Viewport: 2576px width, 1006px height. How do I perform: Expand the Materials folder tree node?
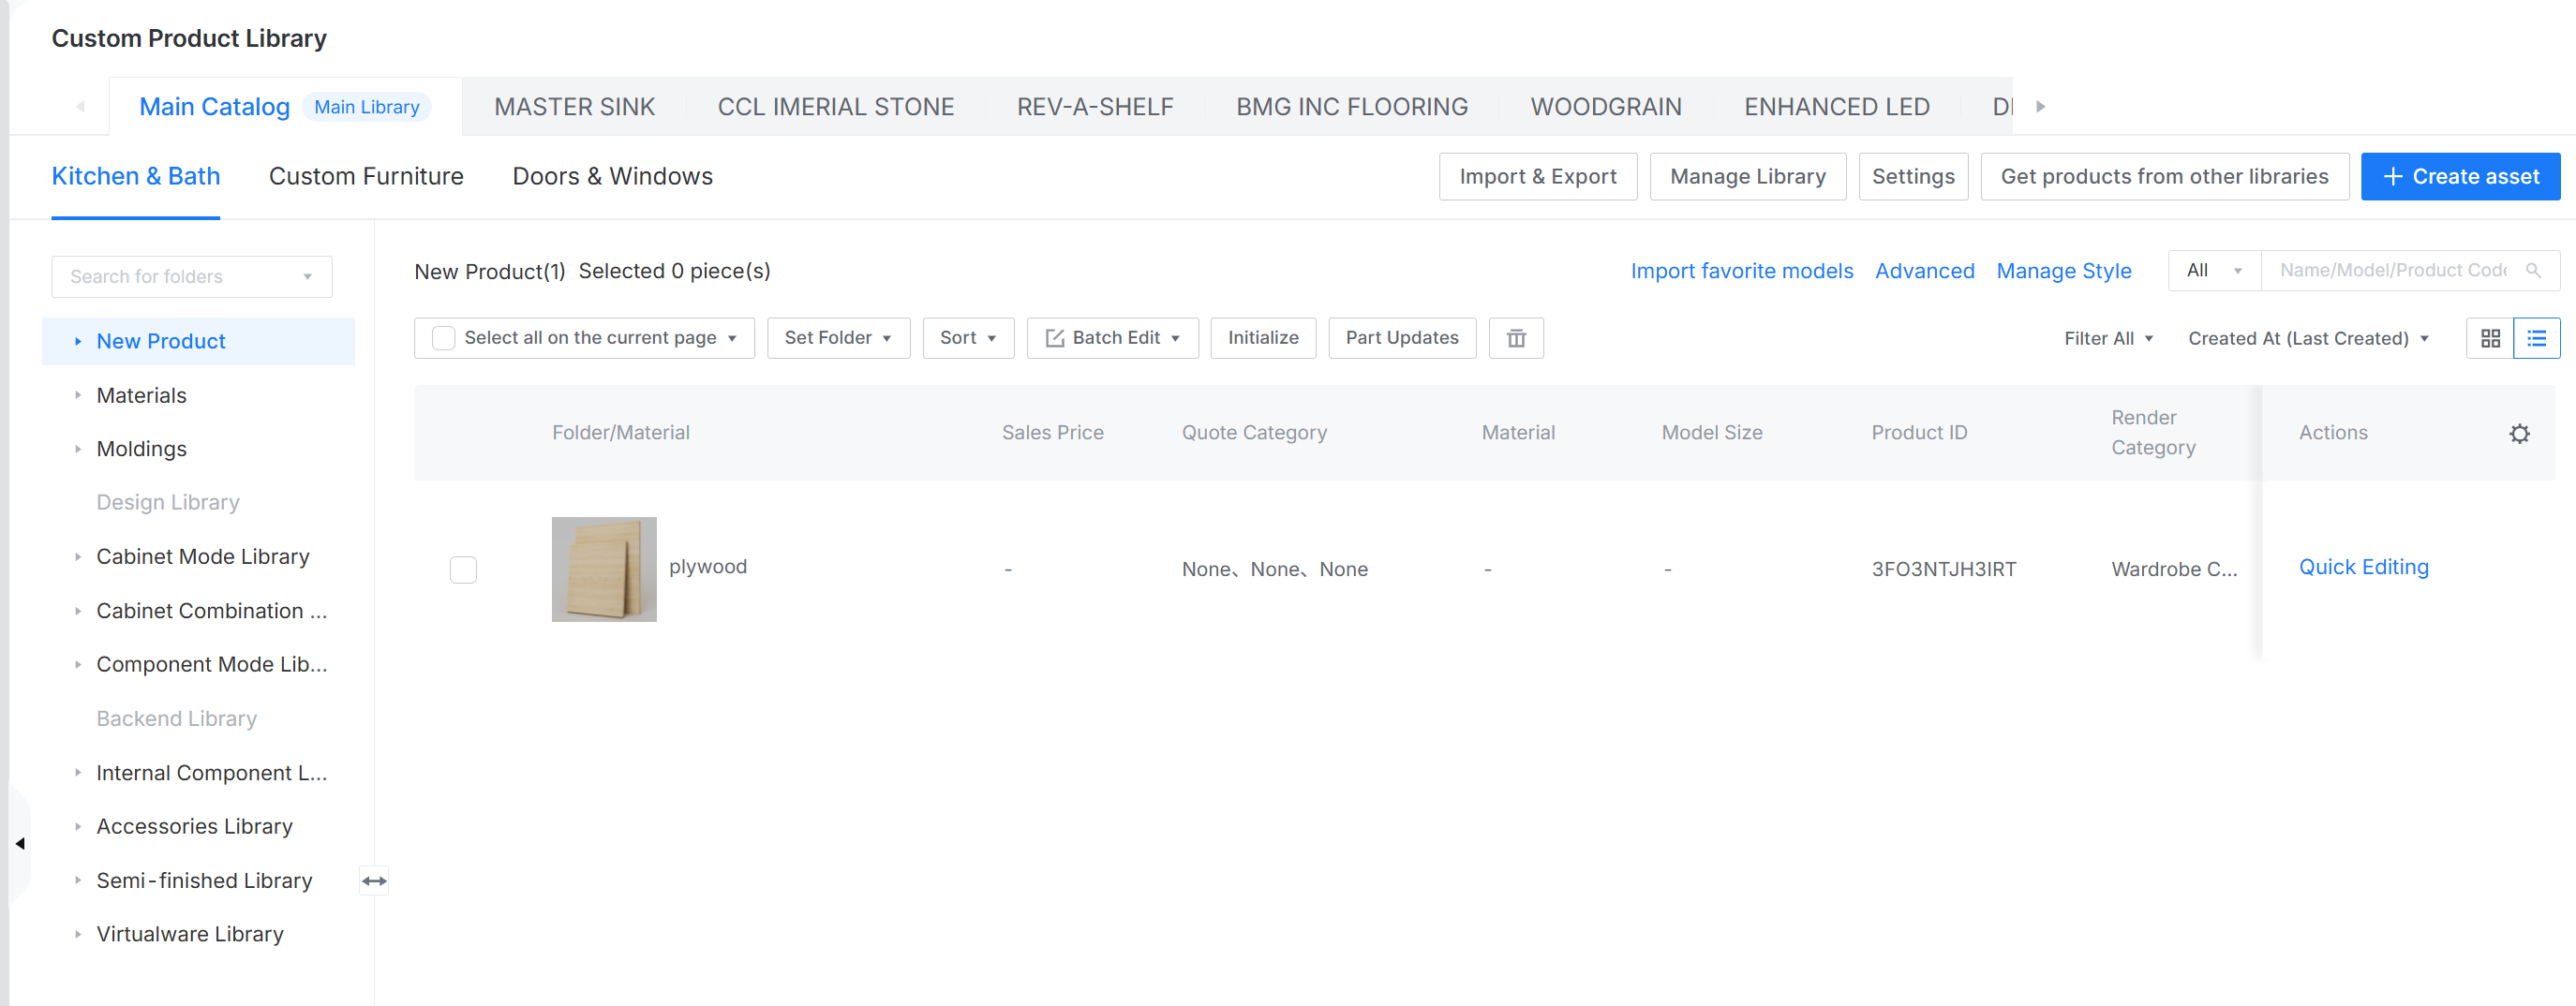click(78, 395)
